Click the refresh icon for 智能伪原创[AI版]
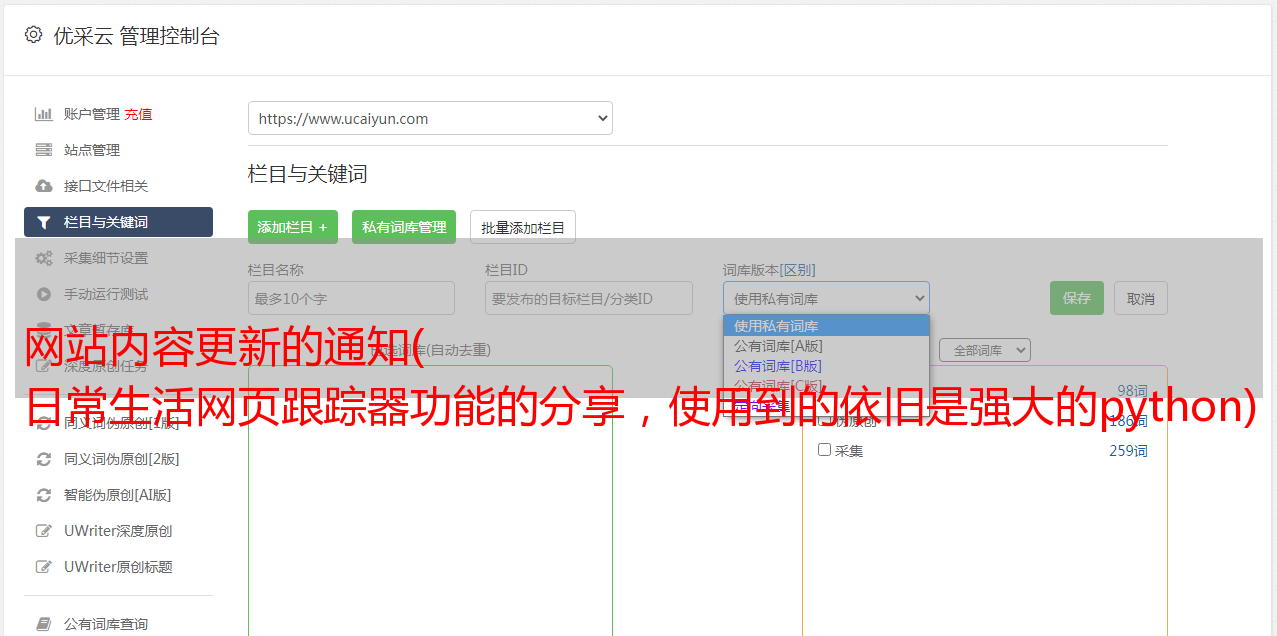Screen dimensions: 1277x636 (x=44, y=495)
